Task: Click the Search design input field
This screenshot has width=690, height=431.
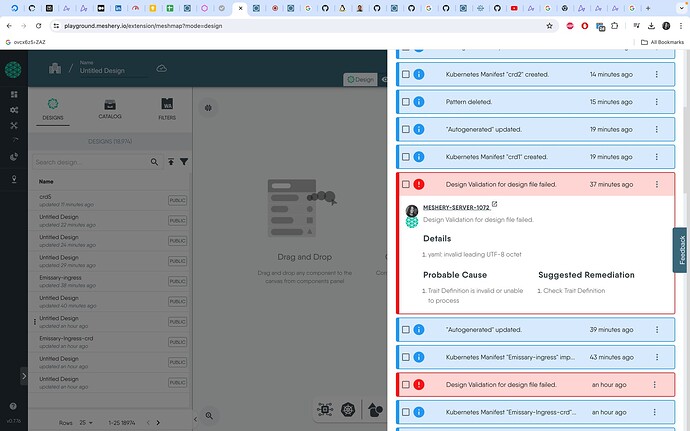Action: coord(92,162)
